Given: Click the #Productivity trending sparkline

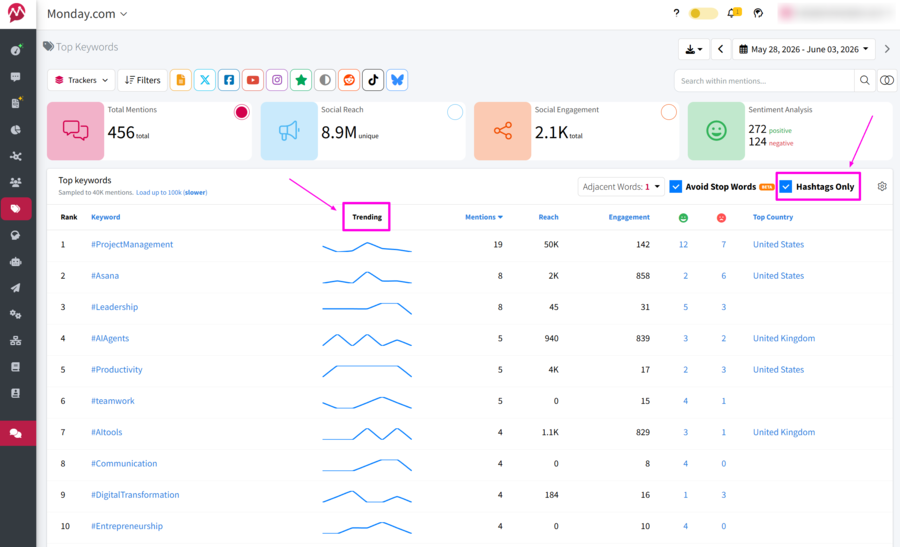Looking at the screenshot, I should (x=367, y=370).
